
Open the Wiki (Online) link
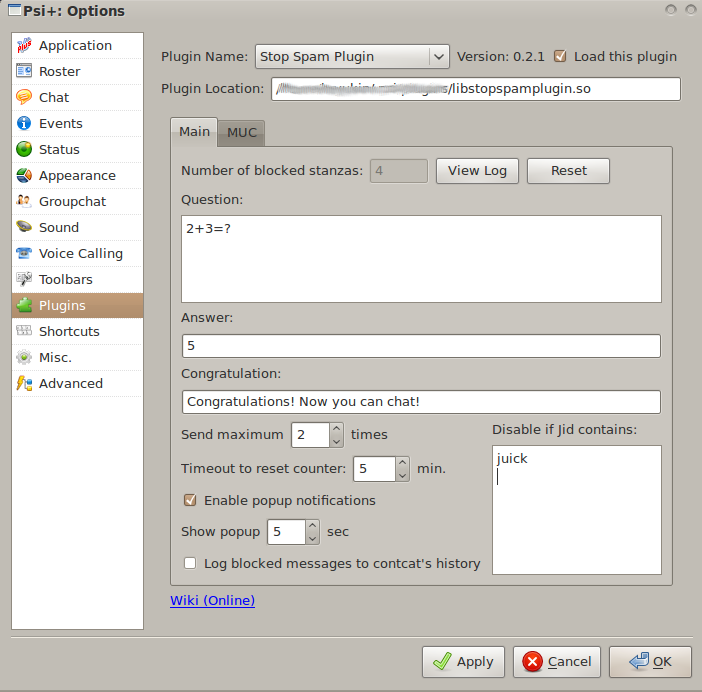pos(213,601)
